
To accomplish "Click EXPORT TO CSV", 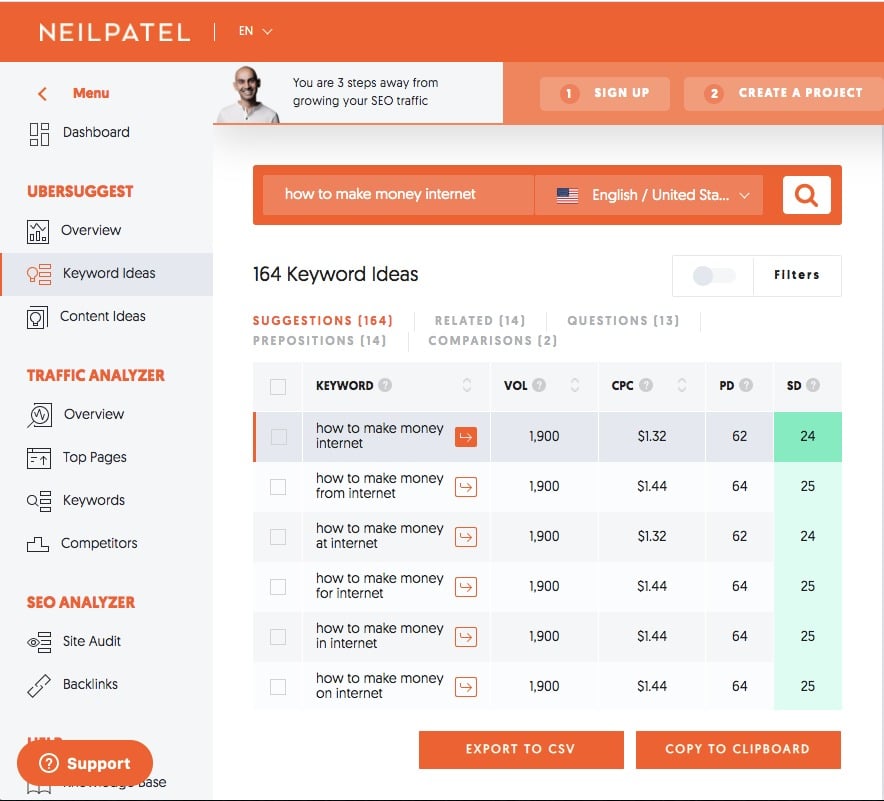I will 521,750.
